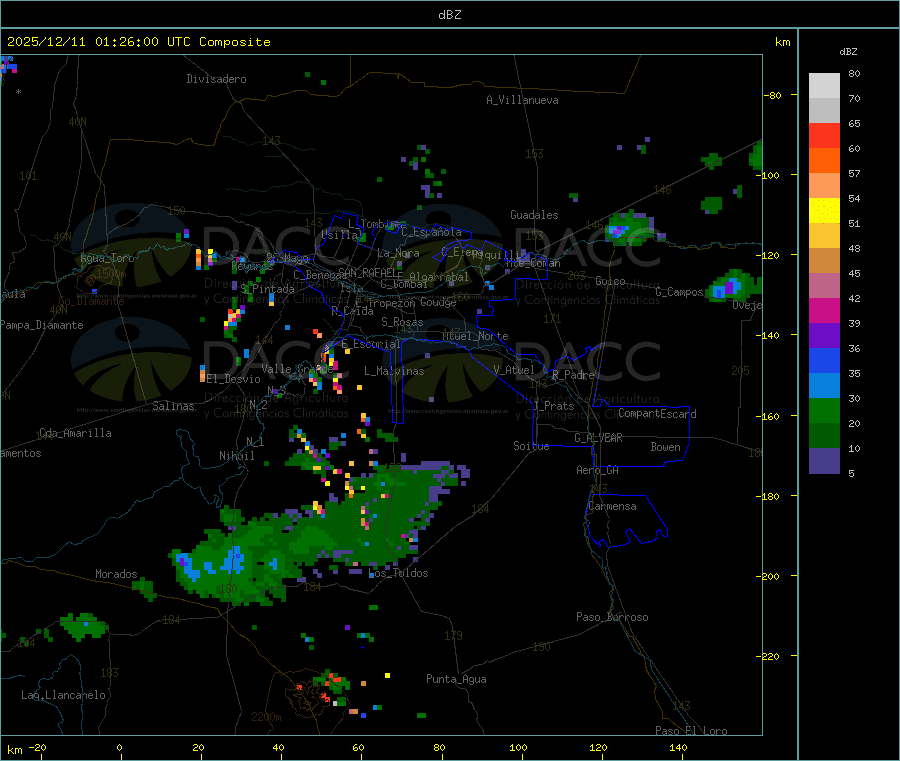Click the Nihuil map label
The width and height of the screenshot is (900, 761).
click(x=237, y=456)
